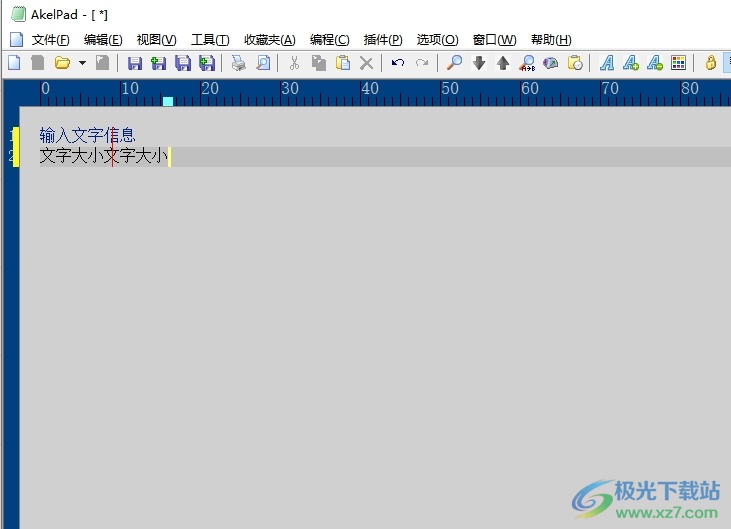Open the 视图(V) menu
731x529 pixels.
pyautogui.click(x=157, y=40)
